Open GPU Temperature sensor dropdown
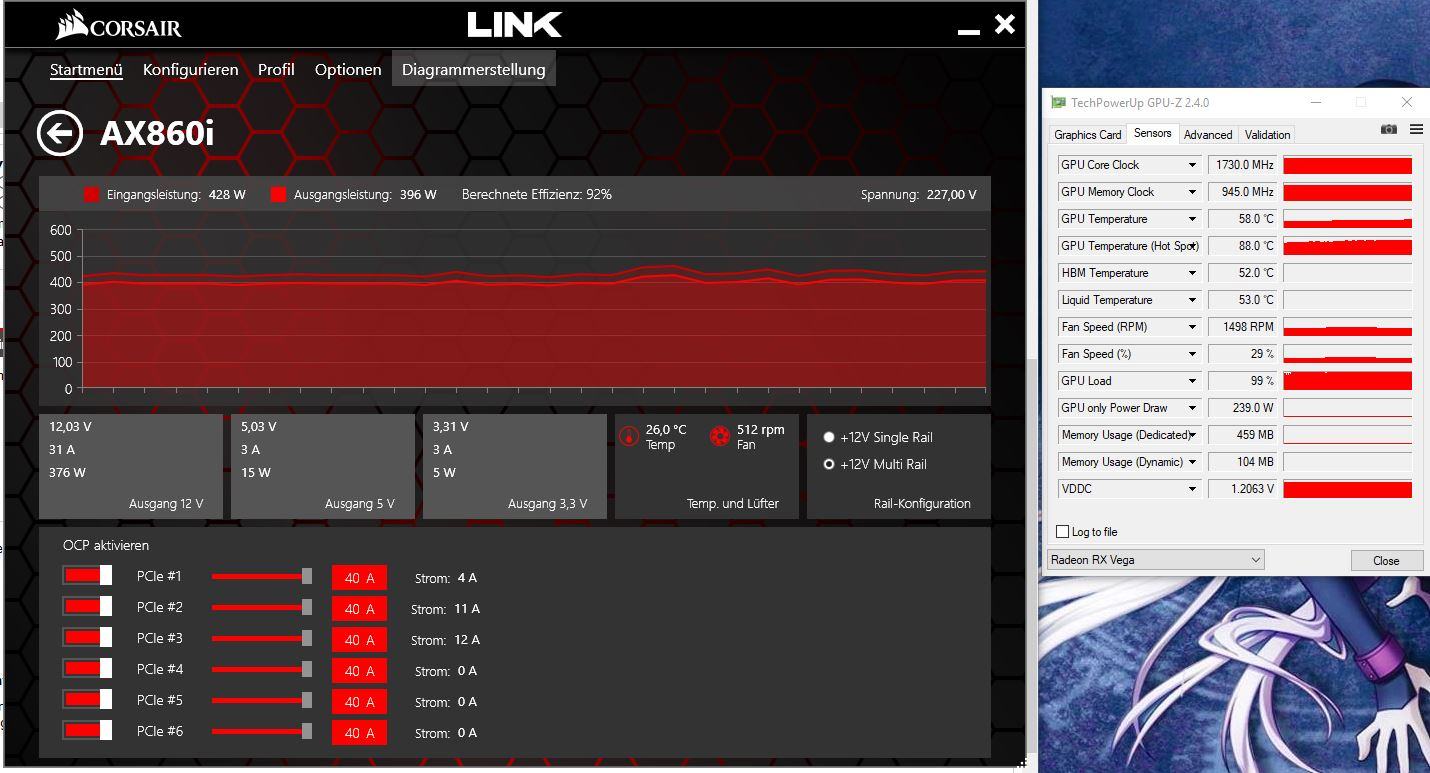The image size is (1430, 773). pos(1192,219)
